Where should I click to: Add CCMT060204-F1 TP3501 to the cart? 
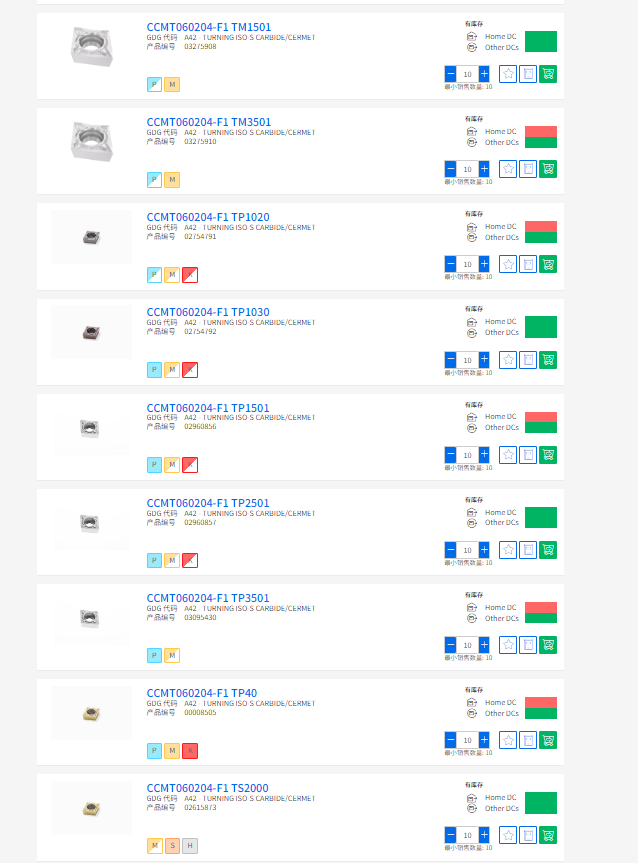[548, 645]
